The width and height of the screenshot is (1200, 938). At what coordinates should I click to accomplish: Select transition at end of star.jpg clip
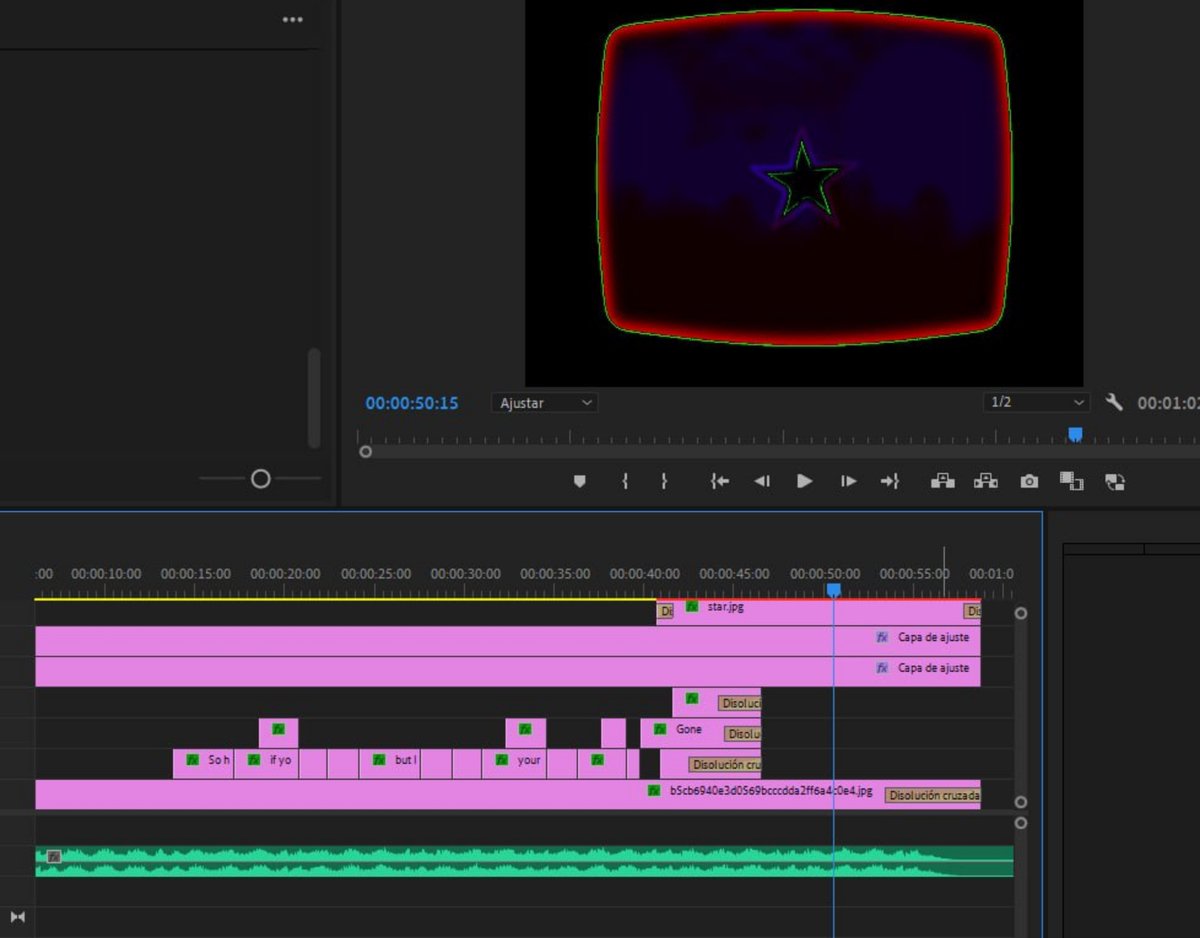click(x=972, y=611)
